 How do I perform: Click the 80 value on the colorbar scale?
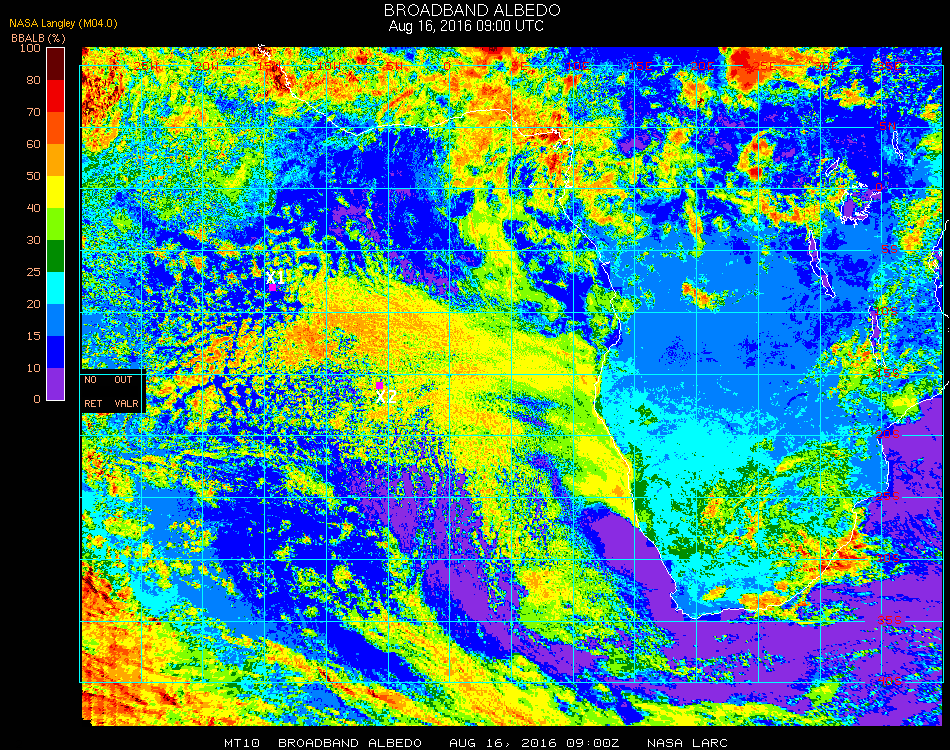[x=33, y=80]
